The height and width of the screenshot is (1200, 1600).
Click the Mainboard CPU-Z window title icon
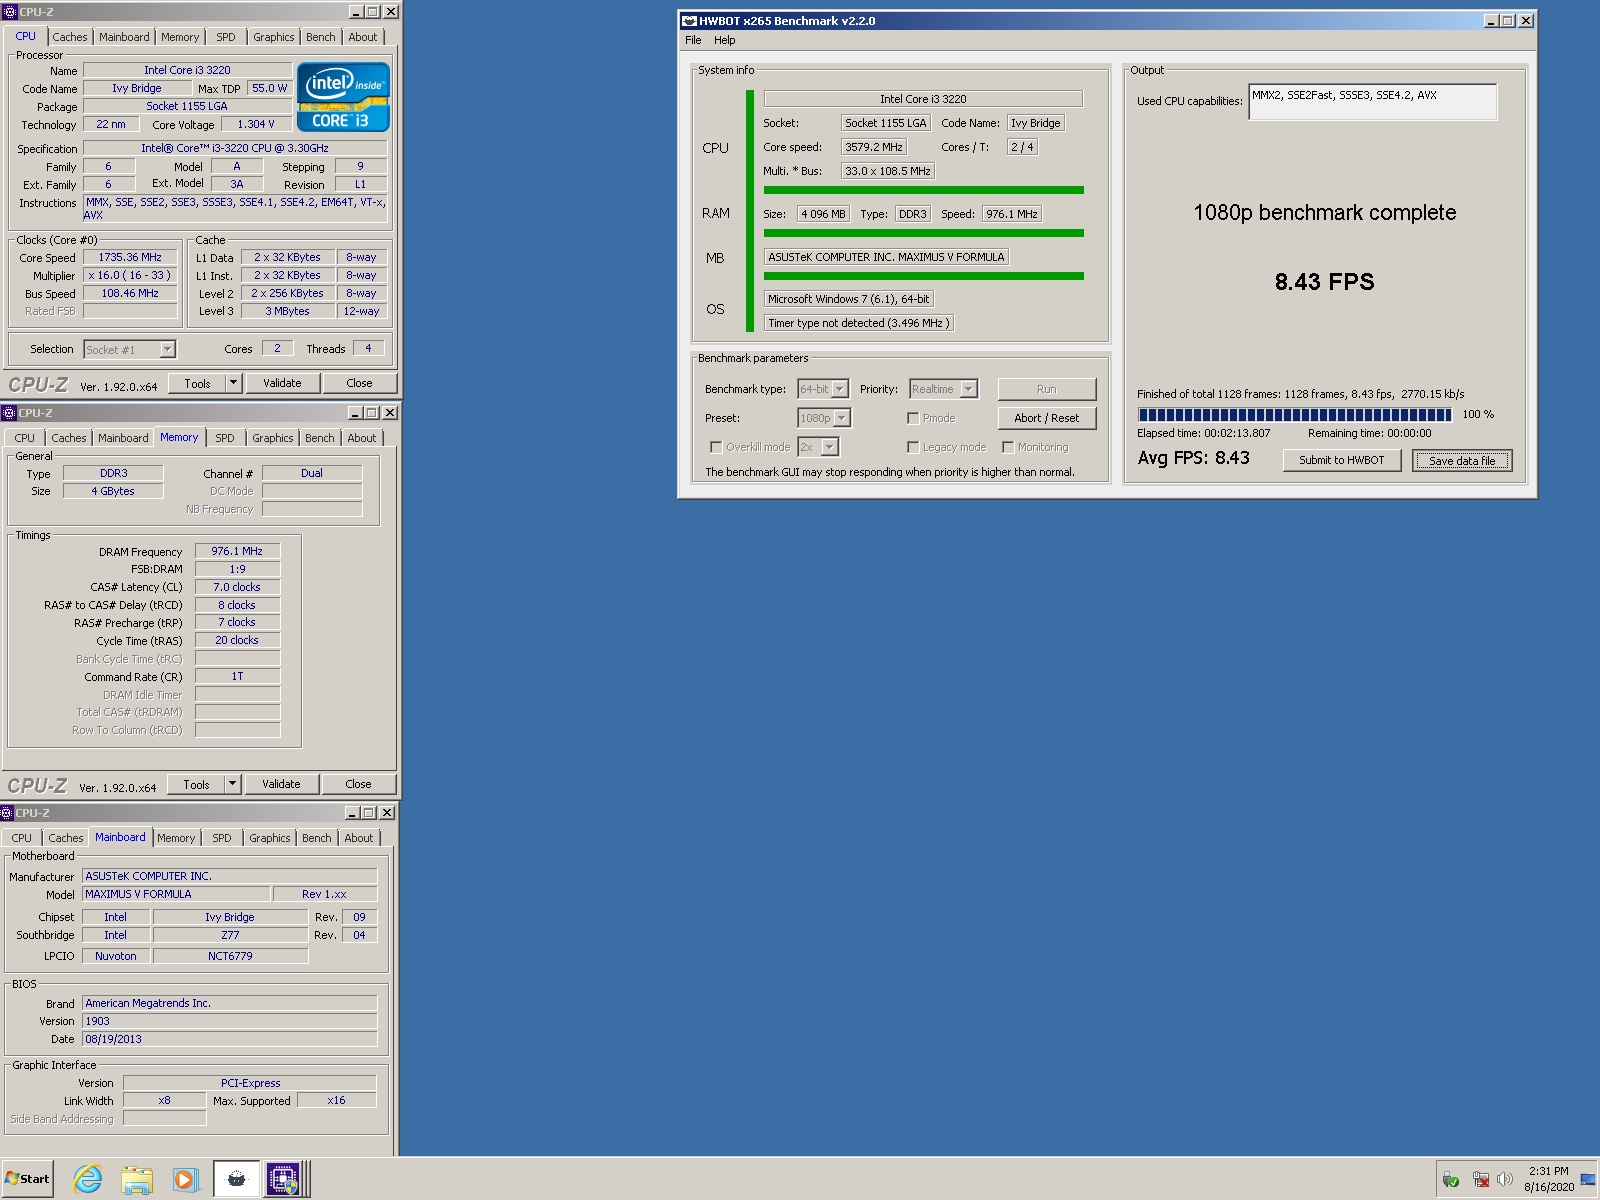click(7, 813)
